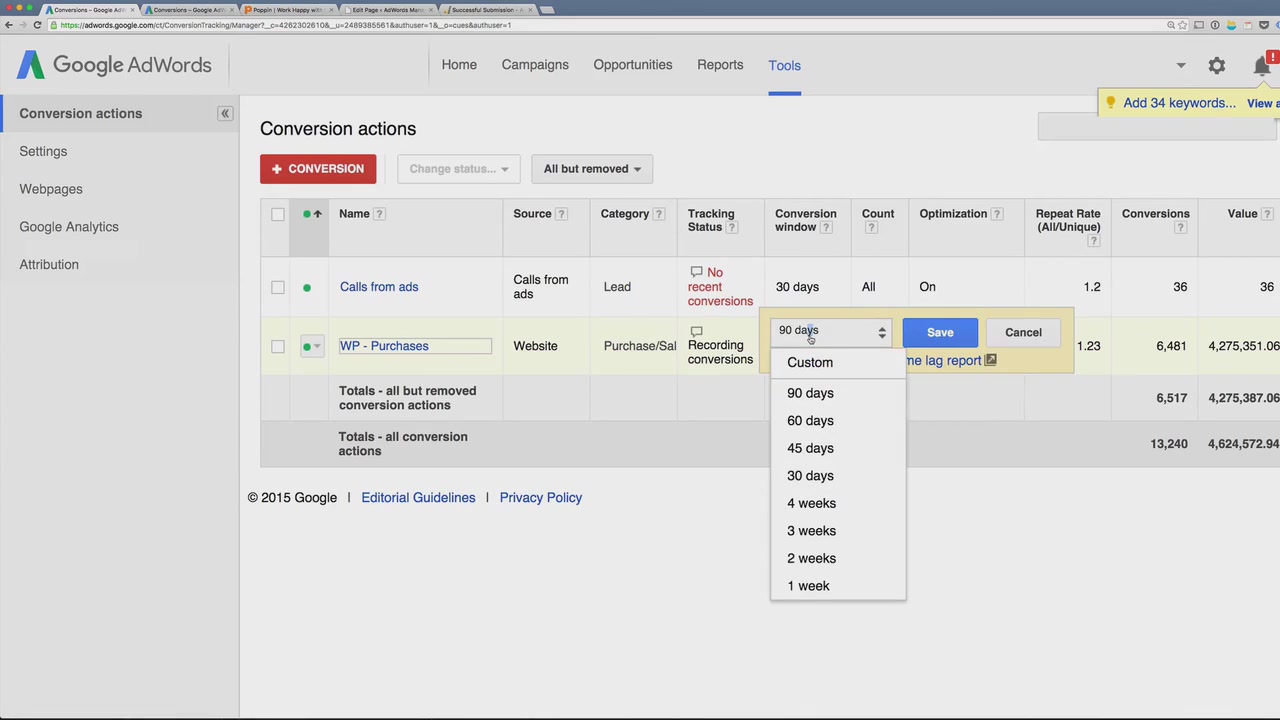Toggle the select-all header checkbox
The image size is (1280, 720).
click(x=278, y=214)
